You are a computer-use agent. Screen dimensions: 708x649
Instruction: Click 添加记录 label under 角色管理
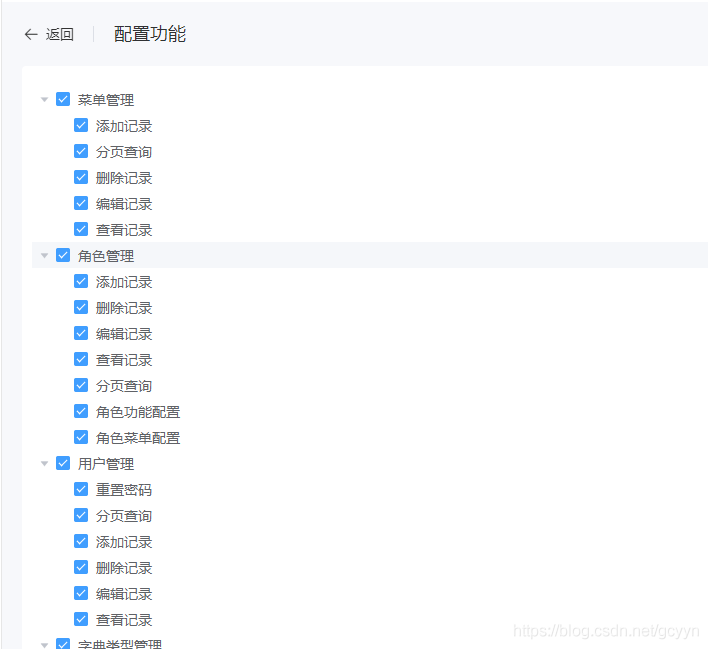click(124, 282)
